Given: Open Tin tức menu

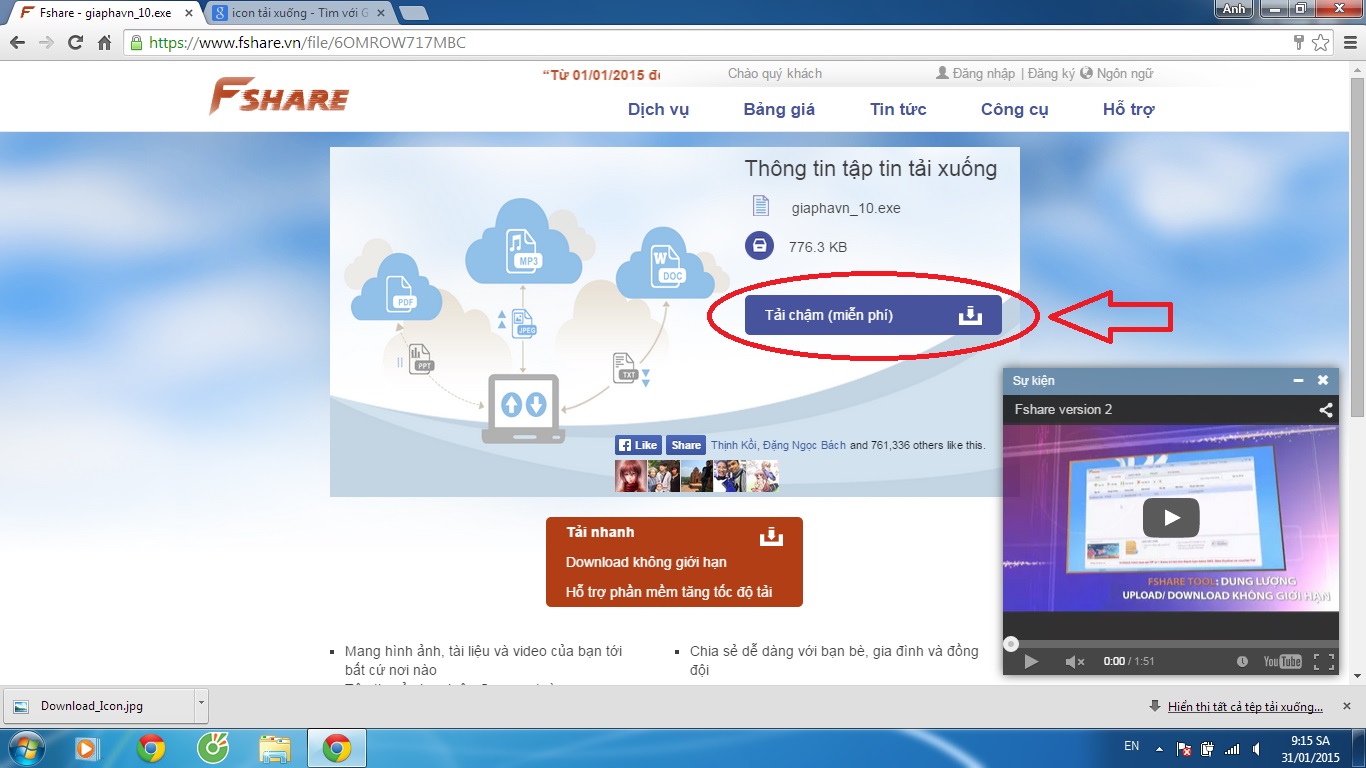Looking at the screenshot, I should (898, 110).
